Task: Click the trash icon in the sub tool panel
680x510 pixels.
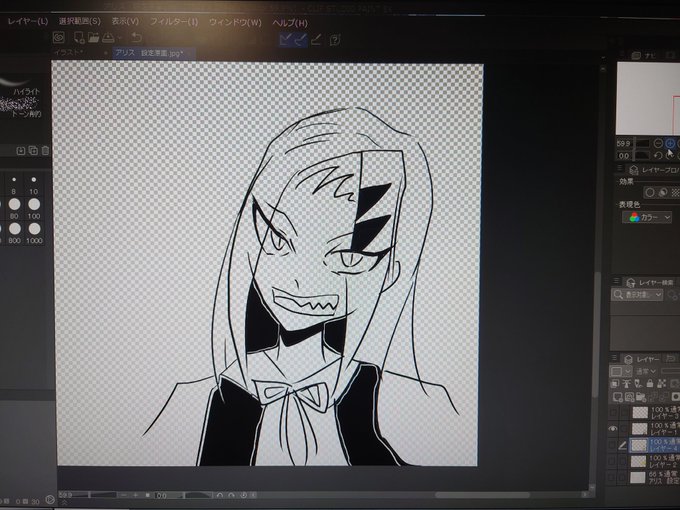Action: pyautogui.click(x=45, y=151)
